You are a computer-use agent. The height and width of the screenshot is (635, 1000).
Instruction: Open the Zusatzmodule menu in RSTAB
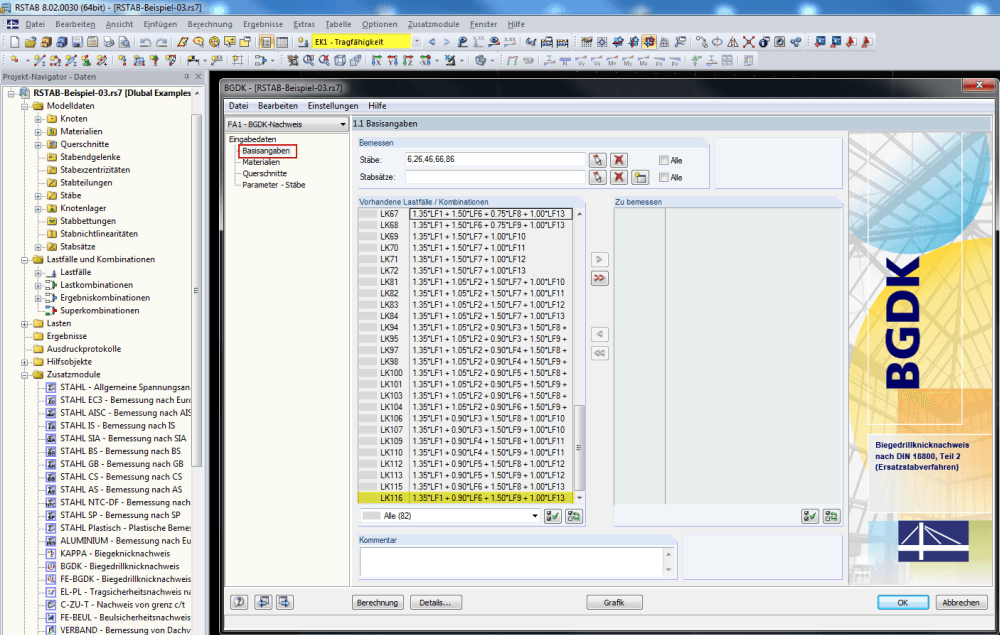tap(434, 24)
